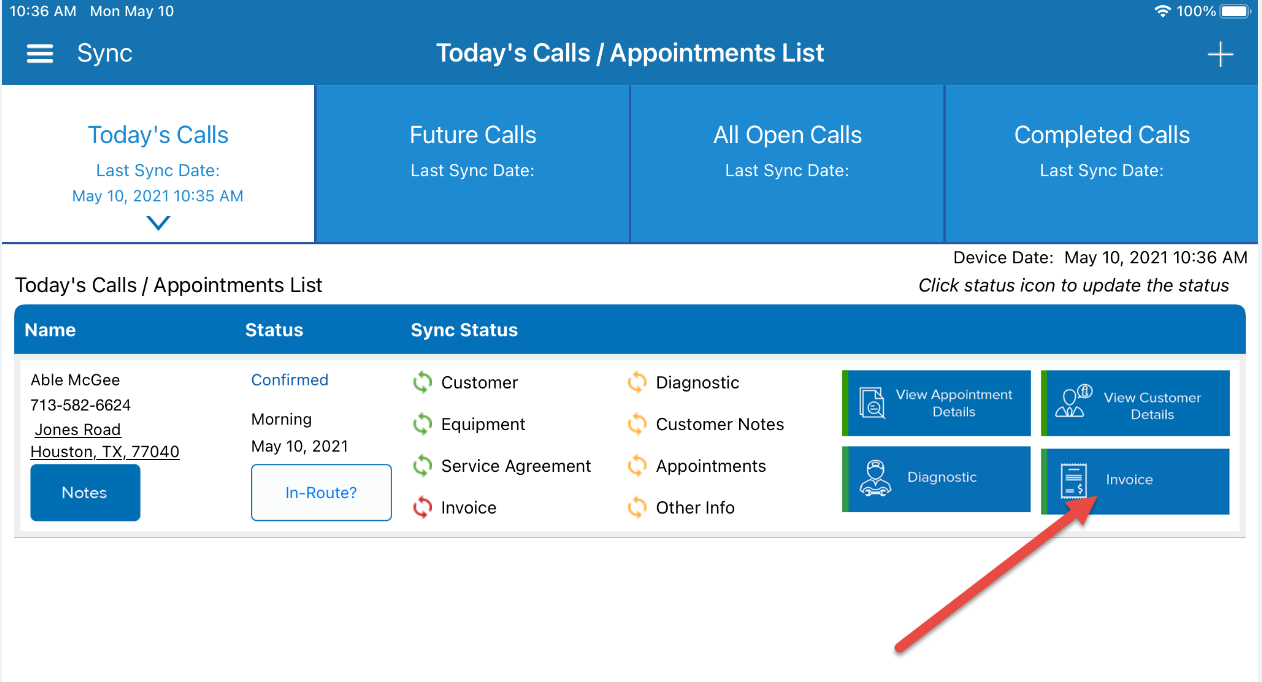Image resolution: width=1262 pixels, height=682 pixels.
Task: Tap In-Route? to change appointment status
Action: (x=321, y=492)
